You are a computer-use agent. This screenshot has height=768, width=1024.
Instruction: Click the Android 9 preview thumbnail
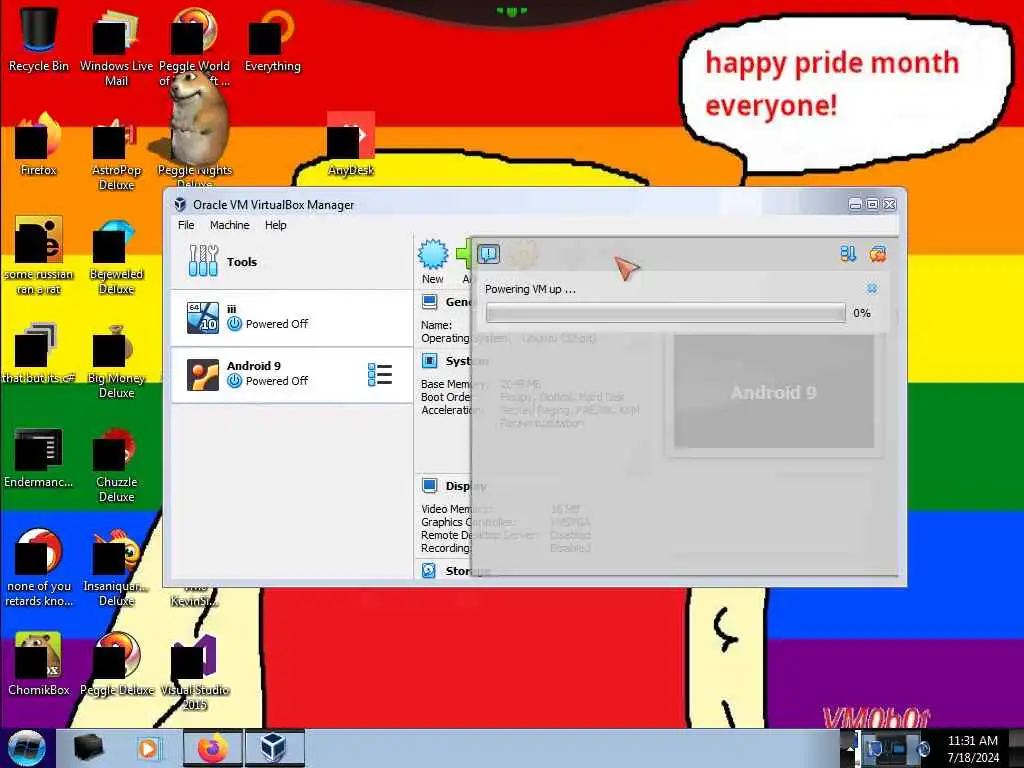tap(773, 392)
